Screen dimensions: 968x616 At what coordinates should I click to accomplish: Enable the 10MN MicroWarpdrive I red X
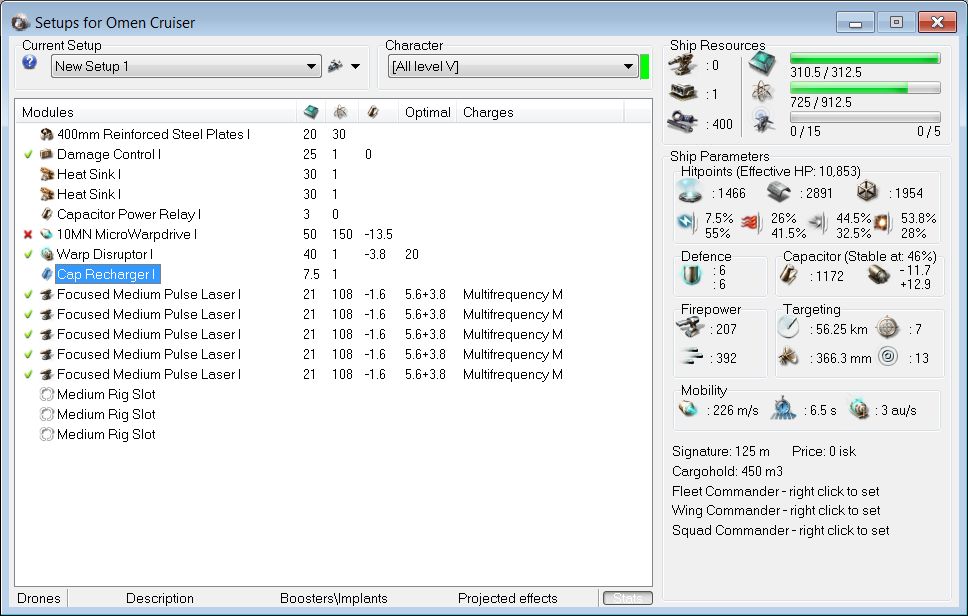pyautogui.click(x=28, y=235)
